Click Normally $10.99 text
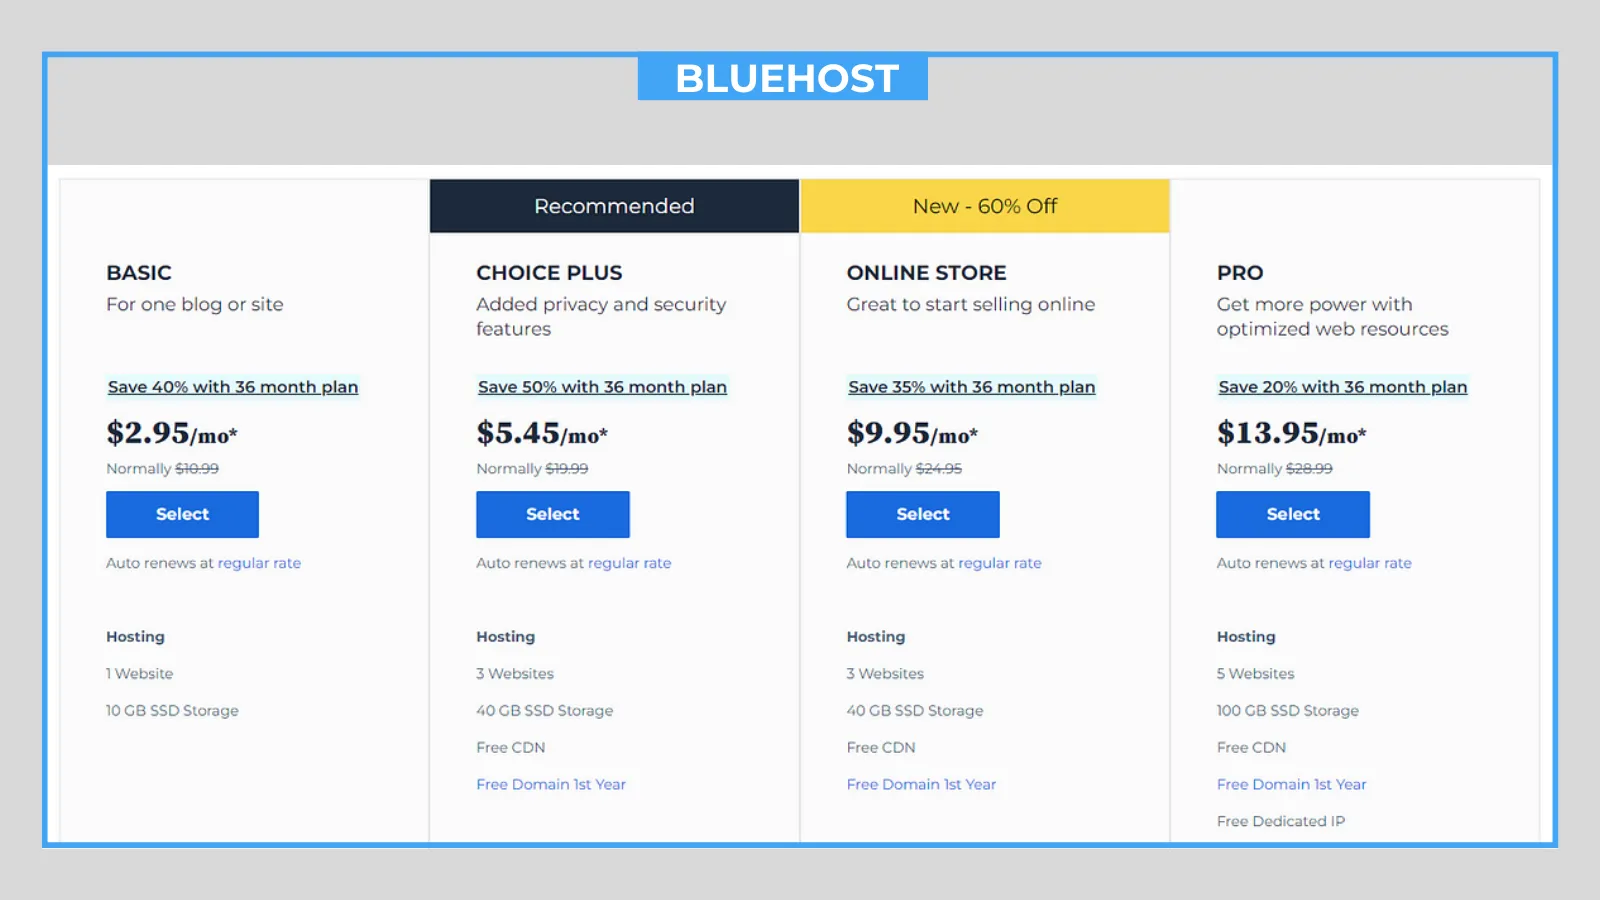This screenshot has width=1600, height=900. 162,468
